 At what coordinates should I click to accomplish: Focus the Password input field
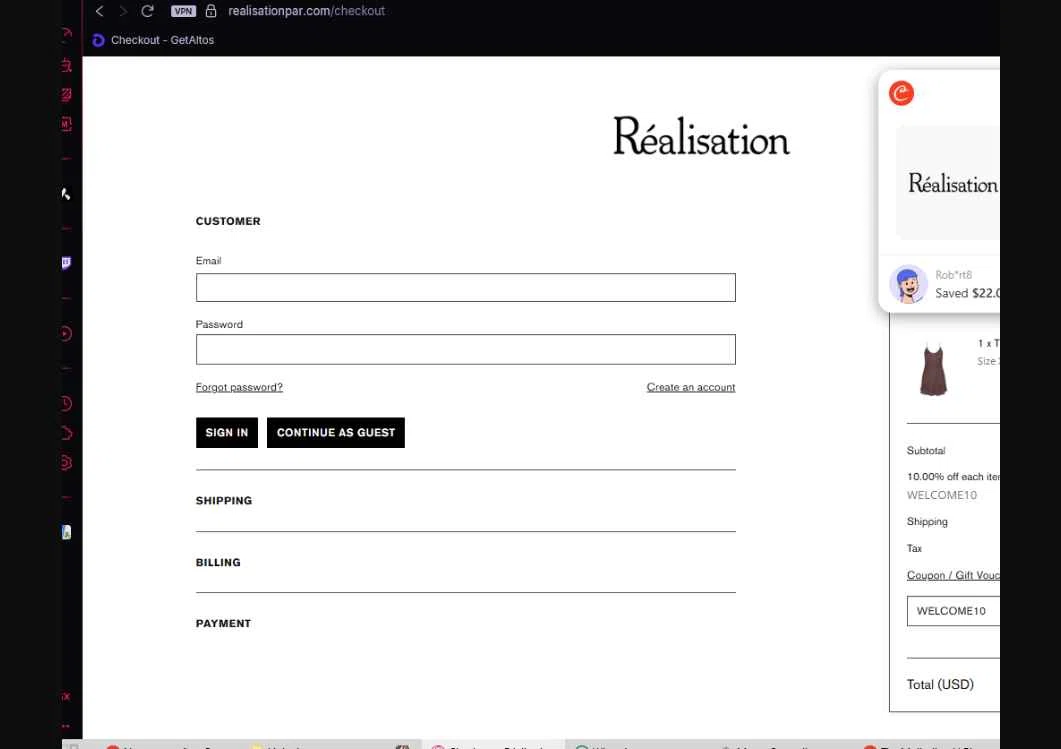click(x=466, y=349)
